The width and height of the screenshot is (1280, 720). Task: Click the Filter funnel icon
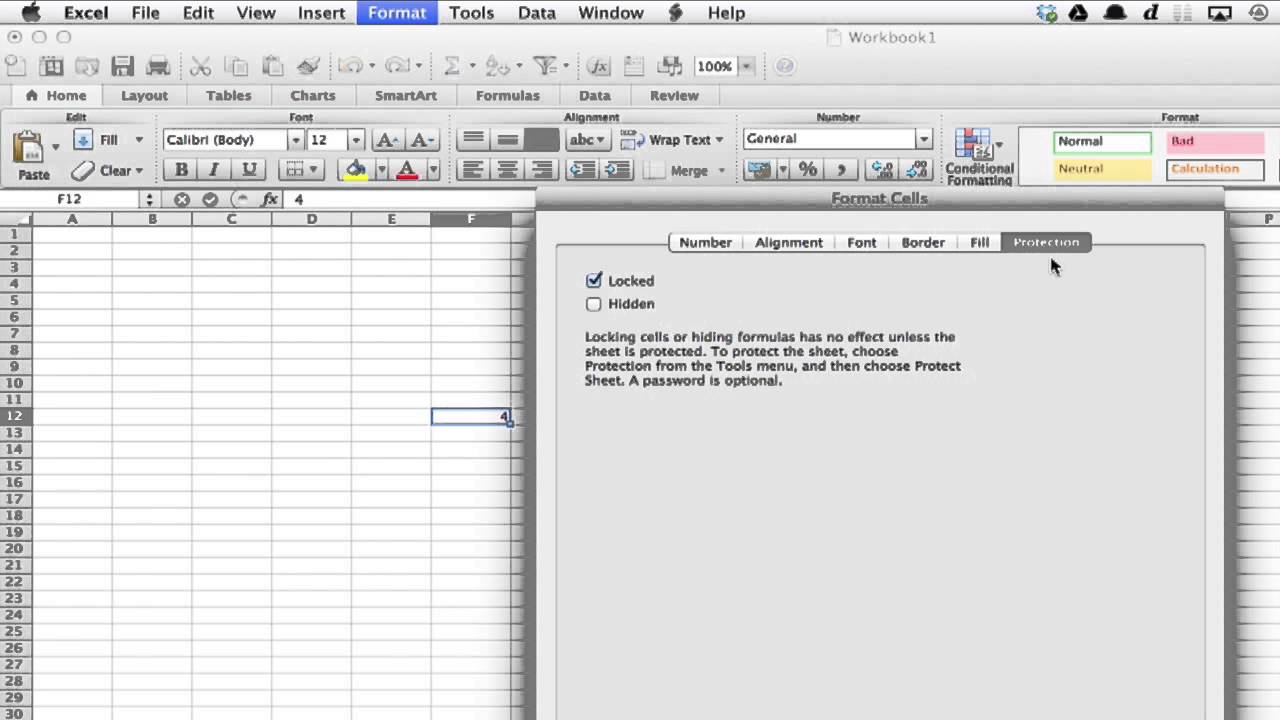point(545,66)
